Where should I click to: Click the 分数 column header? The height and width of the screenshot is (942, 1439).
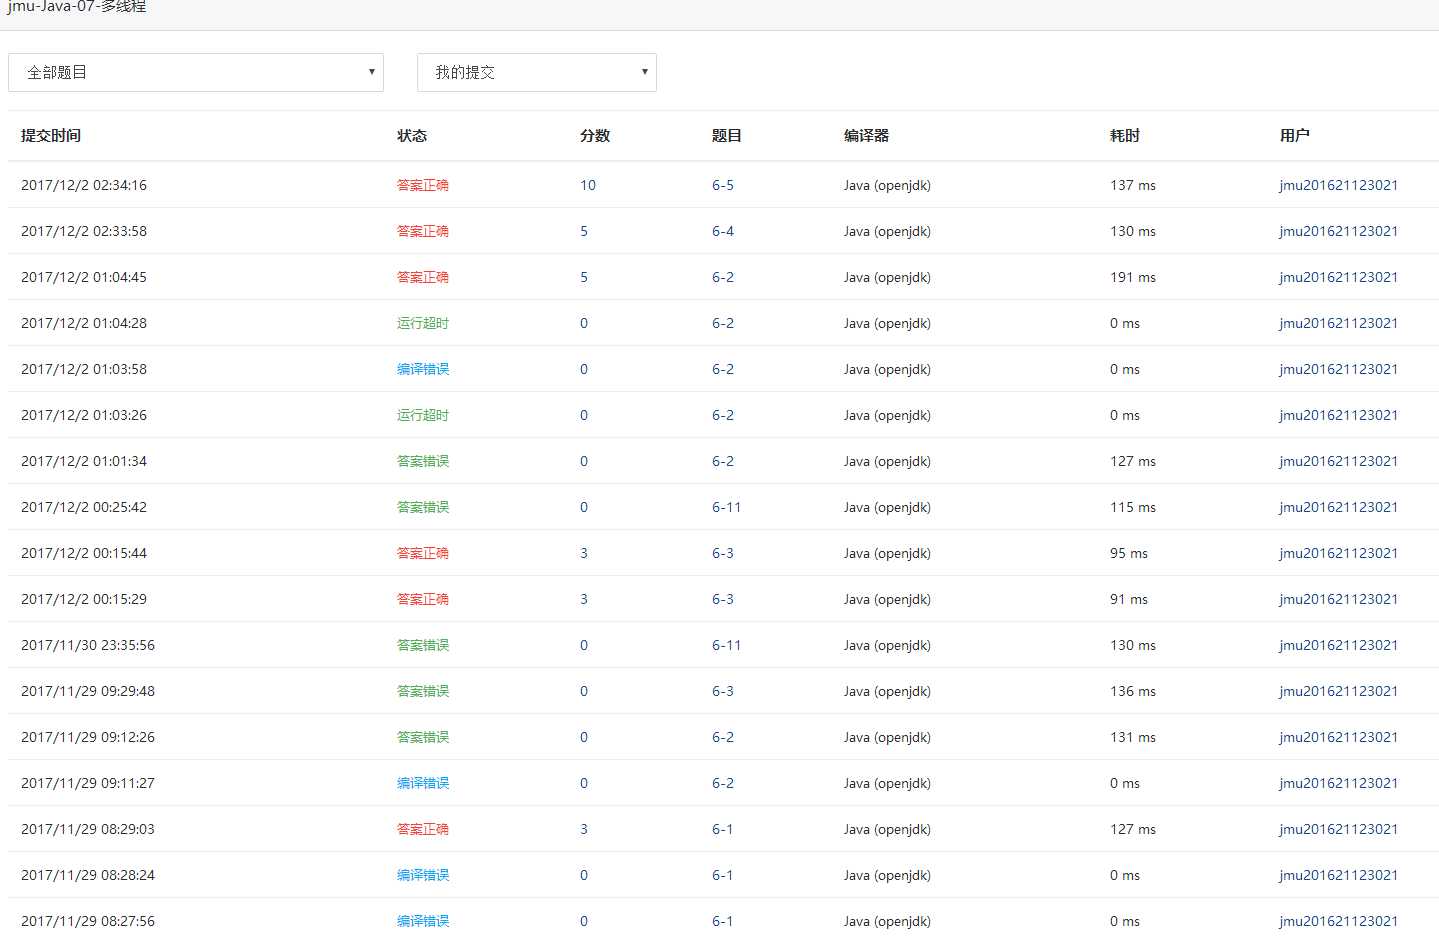click(595, 135)
